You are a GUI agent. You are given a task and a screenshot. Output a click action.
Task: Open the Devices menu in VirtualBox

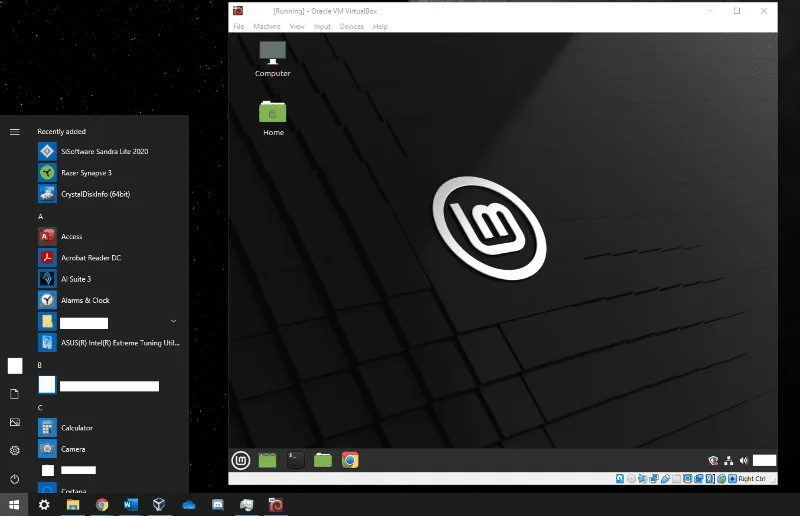pyautogui.click(x=352, y=27)
